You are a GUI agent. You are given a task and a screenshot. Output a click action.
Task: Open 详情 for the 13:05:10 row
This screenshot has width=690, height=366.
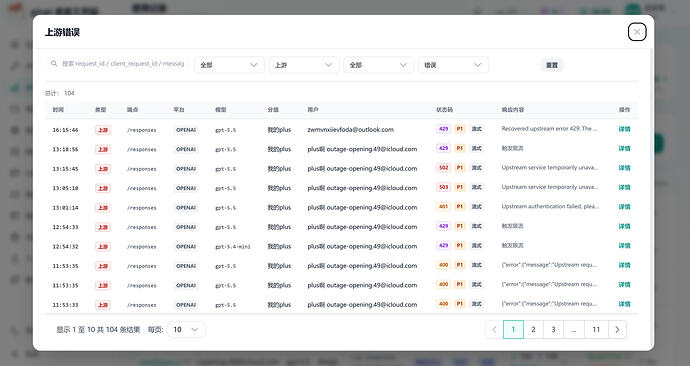coord(624,187)
